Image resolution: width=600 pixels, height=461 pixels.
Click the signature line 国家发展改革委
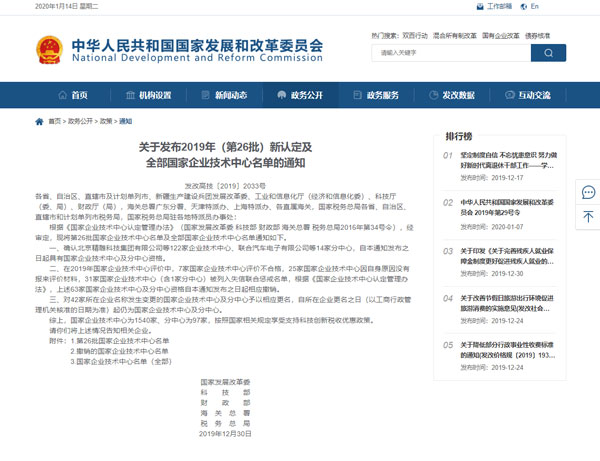[225, 382]
